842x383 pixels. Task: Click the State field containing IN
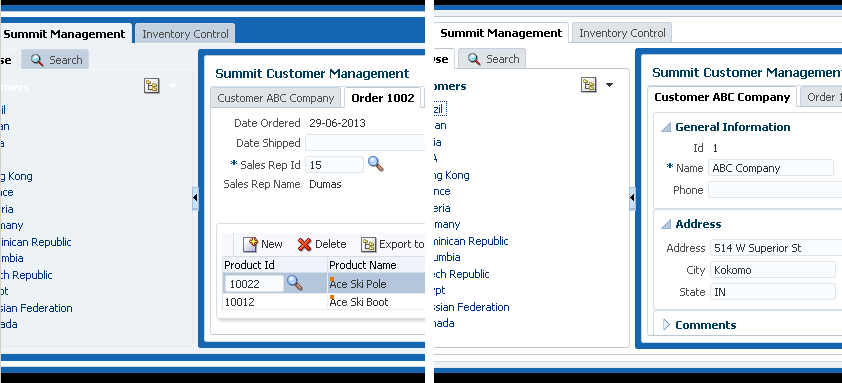(773, 292)
